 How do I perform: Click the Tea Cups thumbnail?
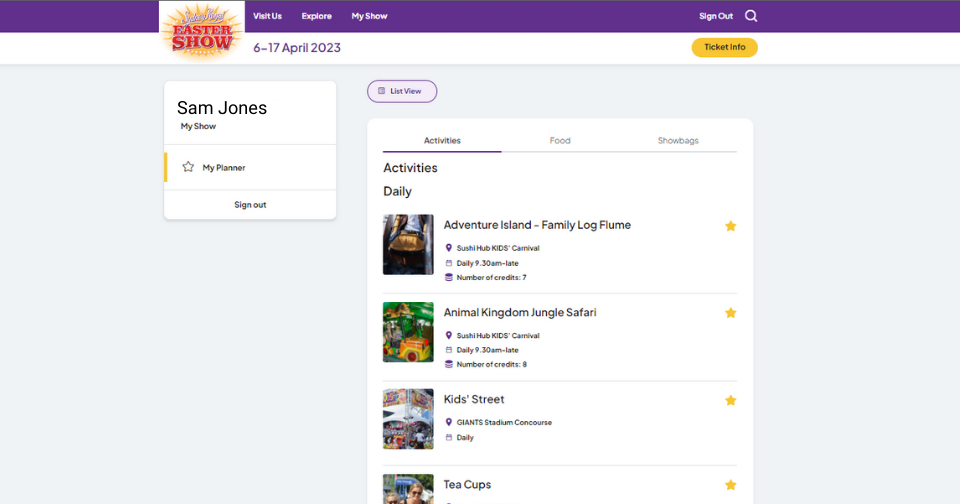(x=408, y=489)
